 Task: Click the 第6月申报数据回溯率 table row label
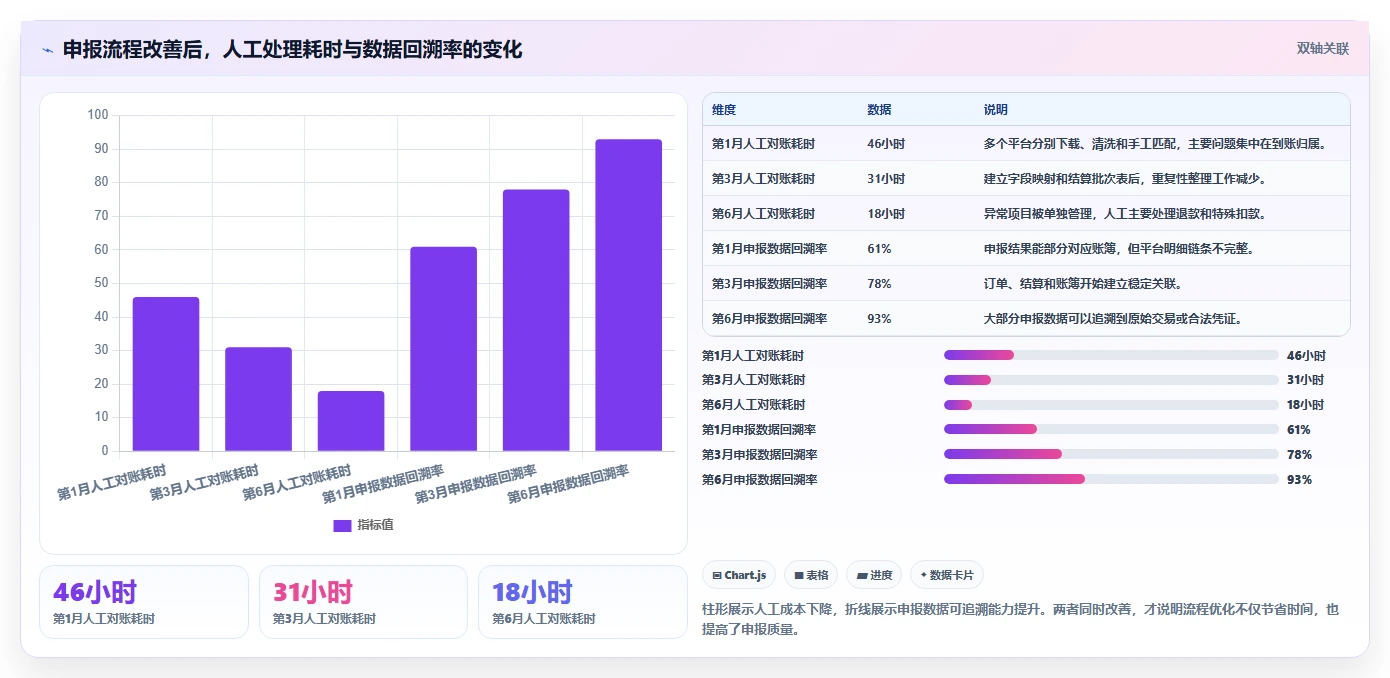tap(770, 319)
